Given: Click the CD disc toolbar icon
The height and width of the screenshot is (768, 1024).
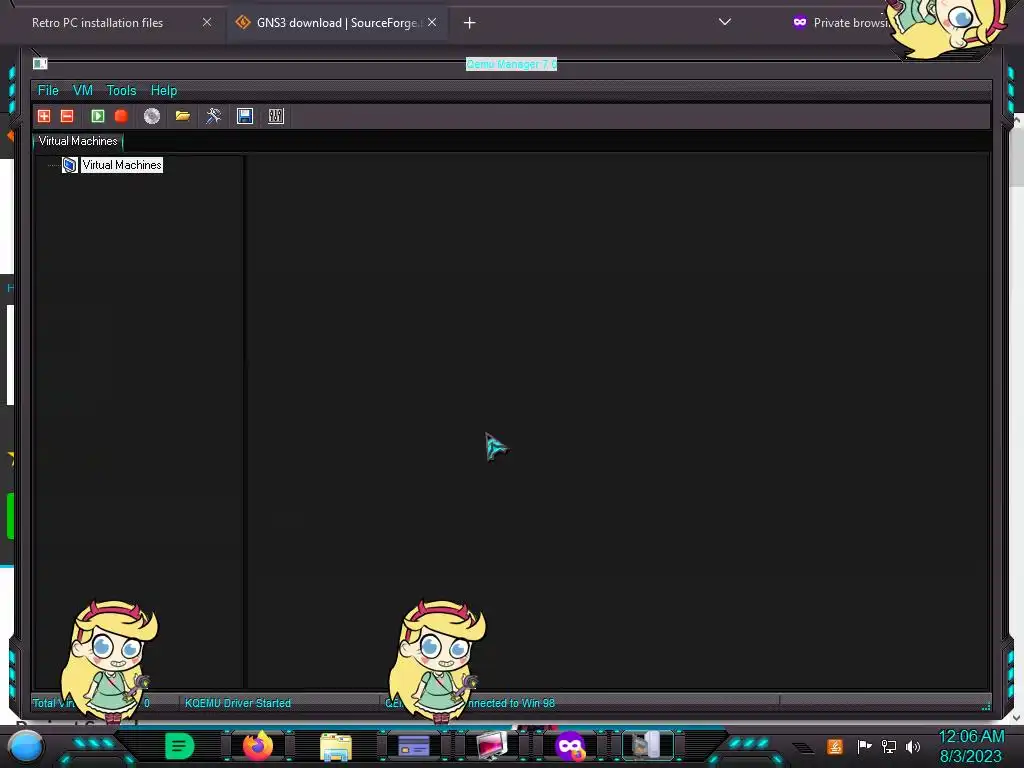Looking at the screenshot, I should (152, 116).
